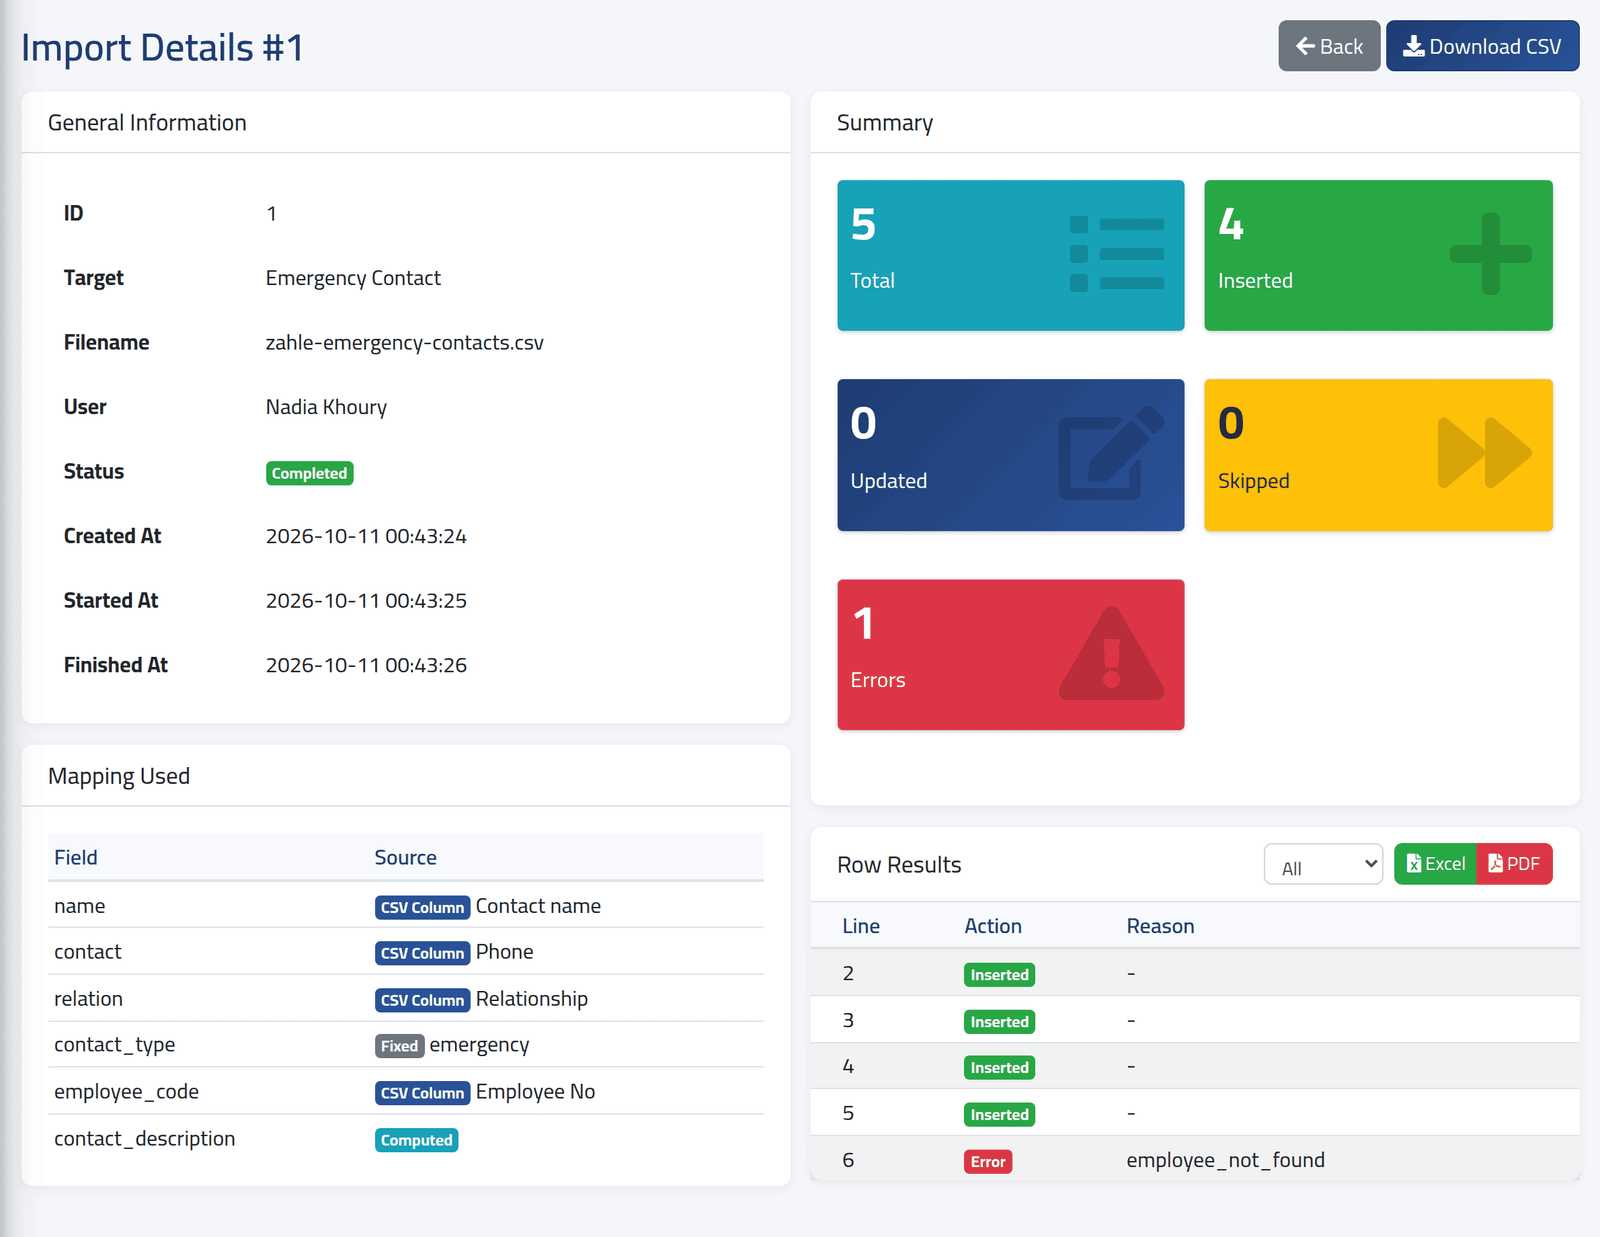Image resolution: width=1600 pixels, height=1237 pixels.
Task: Click the number 4 on the Inserted card
Action: pyautogui.click(x=1231, y=225)
